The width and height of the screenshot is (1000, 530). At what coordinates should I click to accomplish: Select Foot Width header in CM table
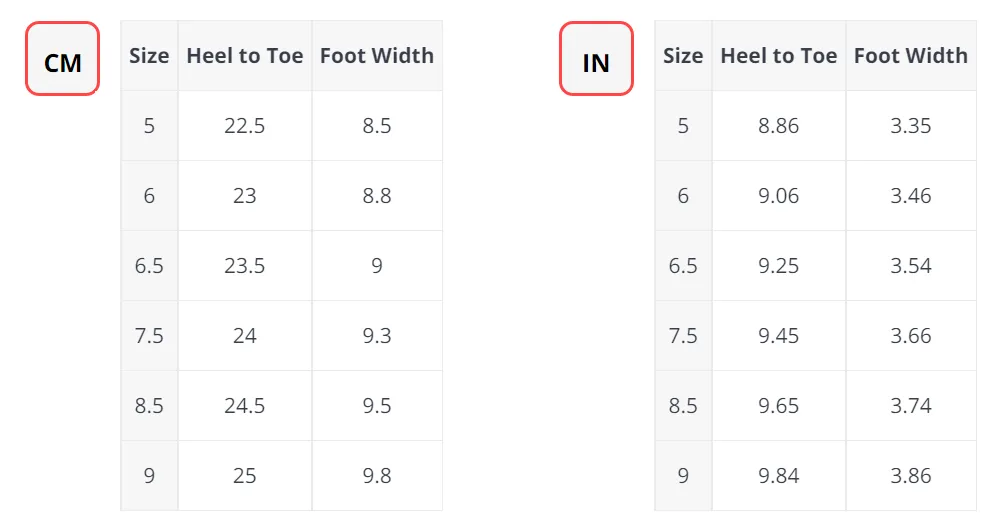(x=377, y=55)
